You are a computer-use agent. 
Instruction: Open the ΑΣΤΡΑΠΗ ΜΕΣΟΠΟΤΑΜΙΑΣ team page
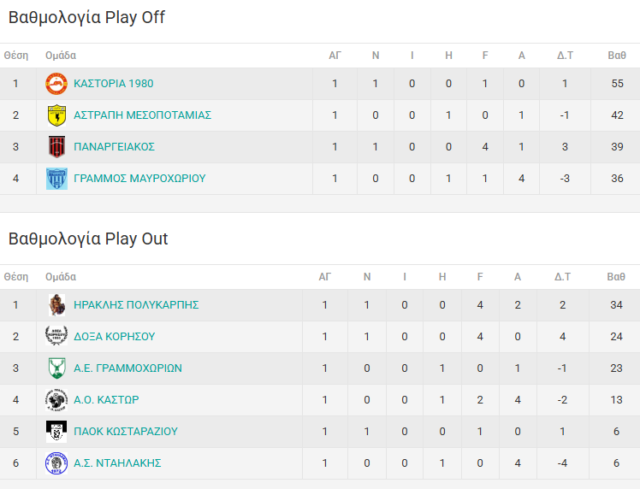(142, 115)
